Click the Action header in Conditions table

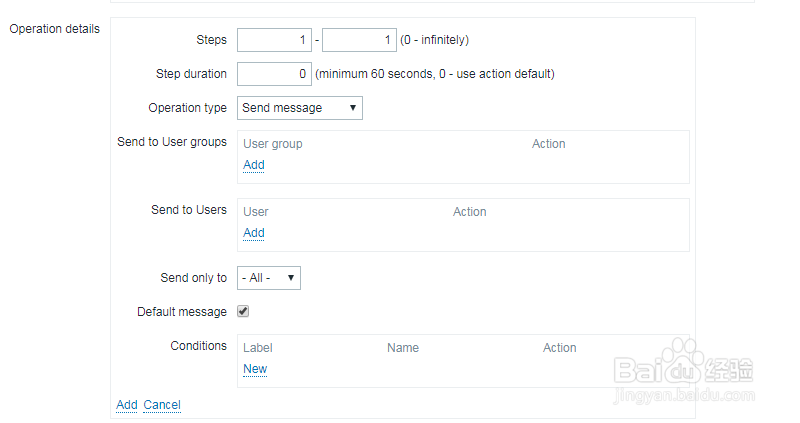[559, 348]
